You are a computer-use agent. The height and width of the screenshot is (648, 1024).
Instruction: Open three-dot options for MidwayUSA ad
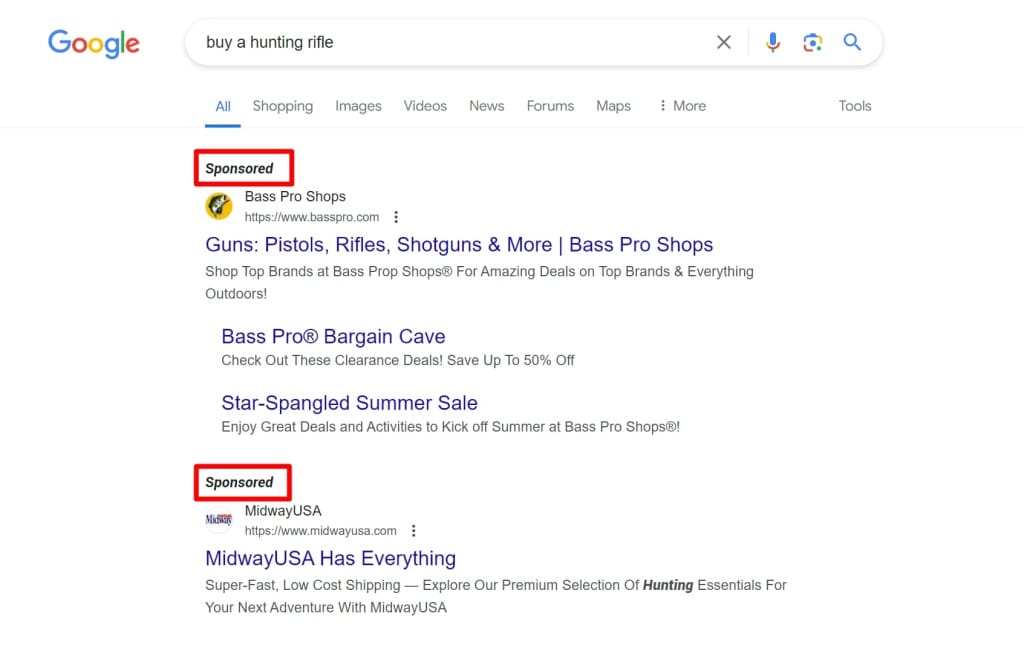pos(414,531)
